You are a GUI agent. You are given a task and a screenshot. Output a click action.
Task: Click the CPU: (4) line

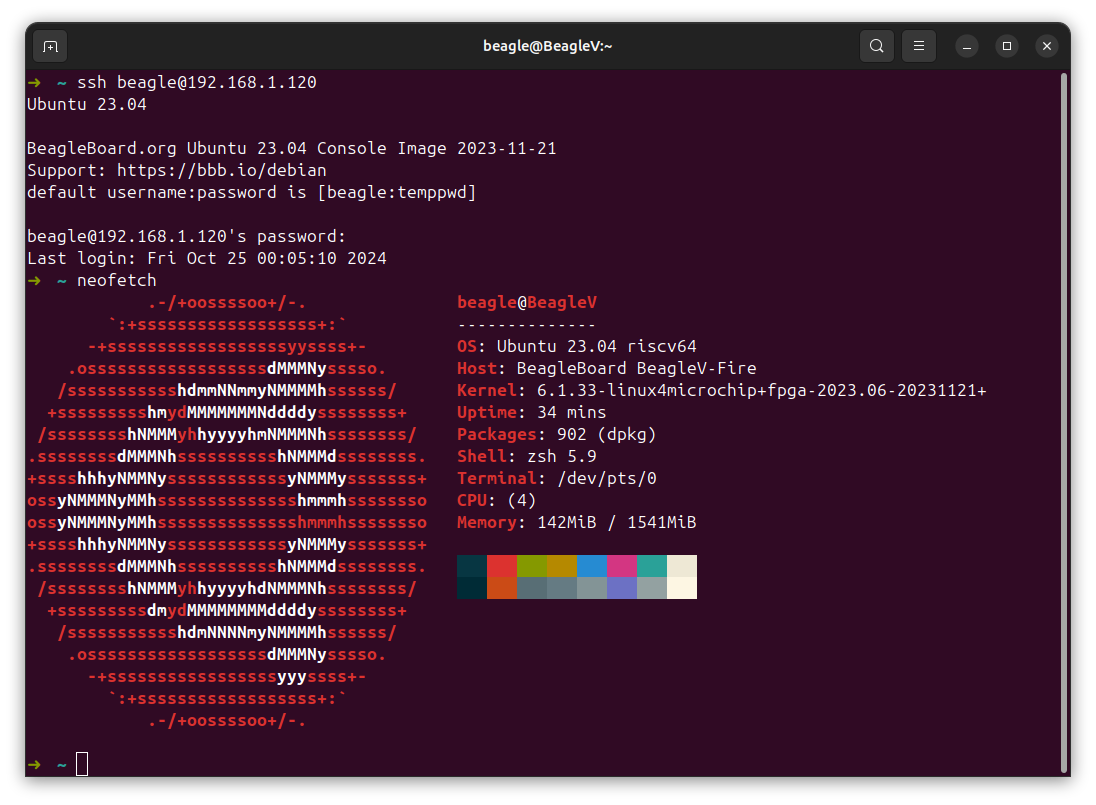(x=497, y=500)
